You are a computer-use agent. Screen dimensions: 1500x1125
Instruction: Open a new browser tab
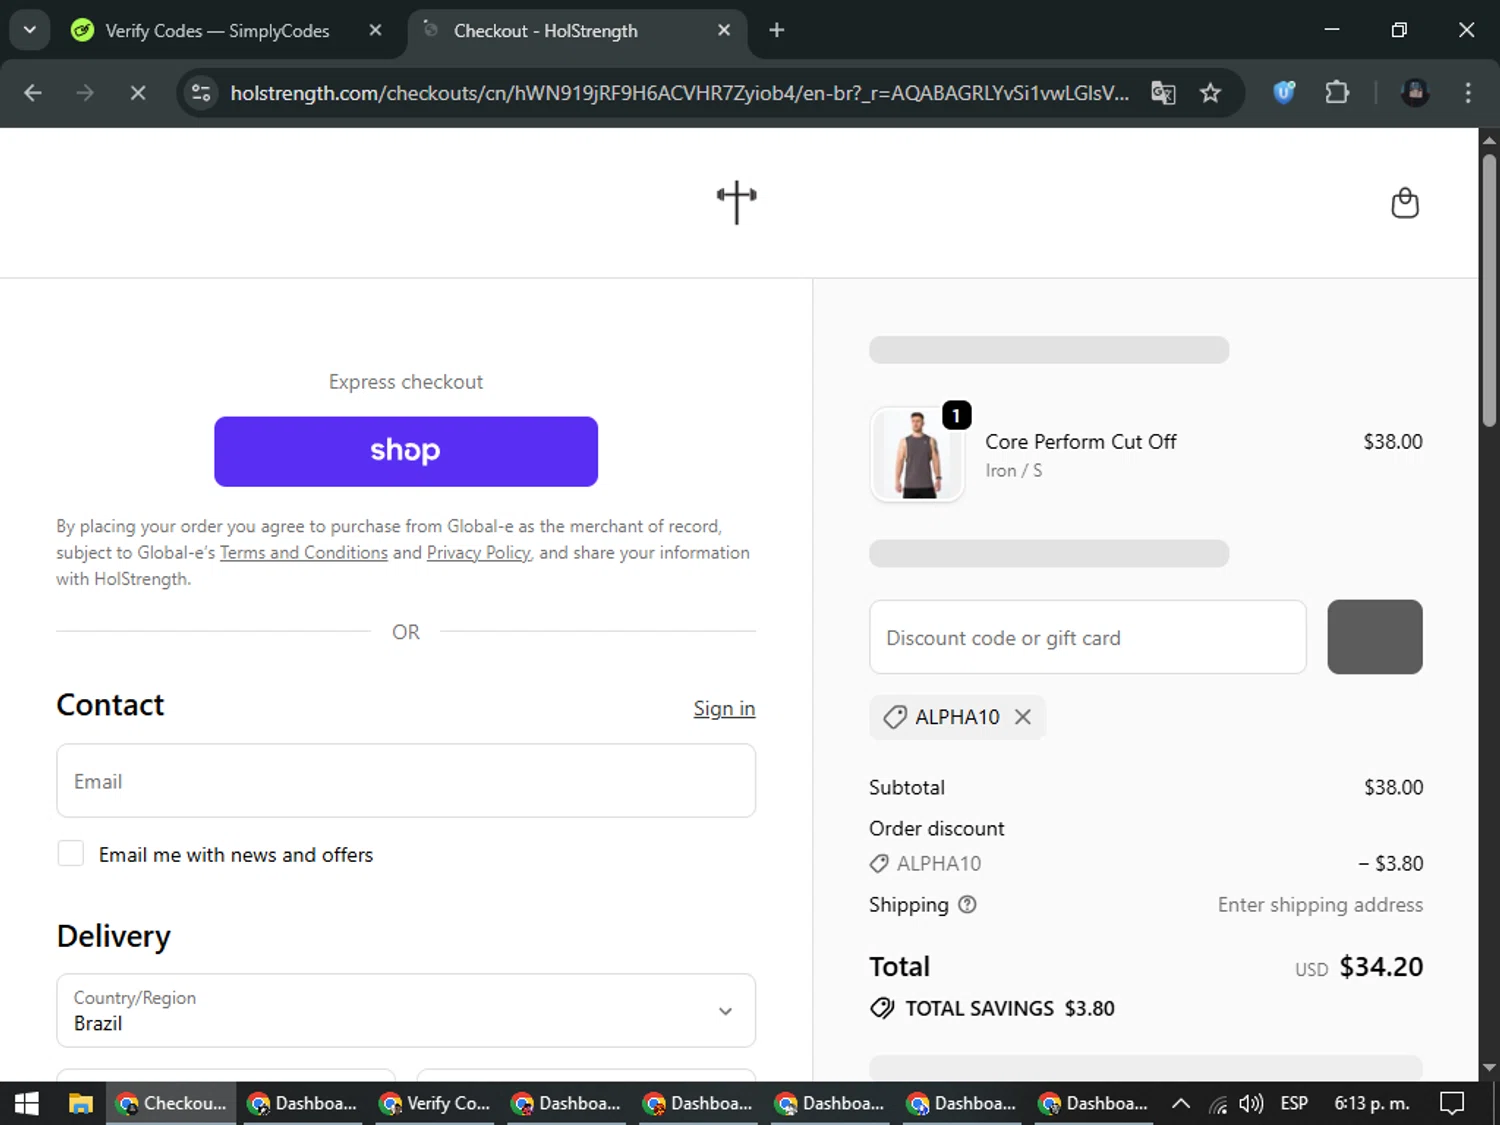pos(777,30)
